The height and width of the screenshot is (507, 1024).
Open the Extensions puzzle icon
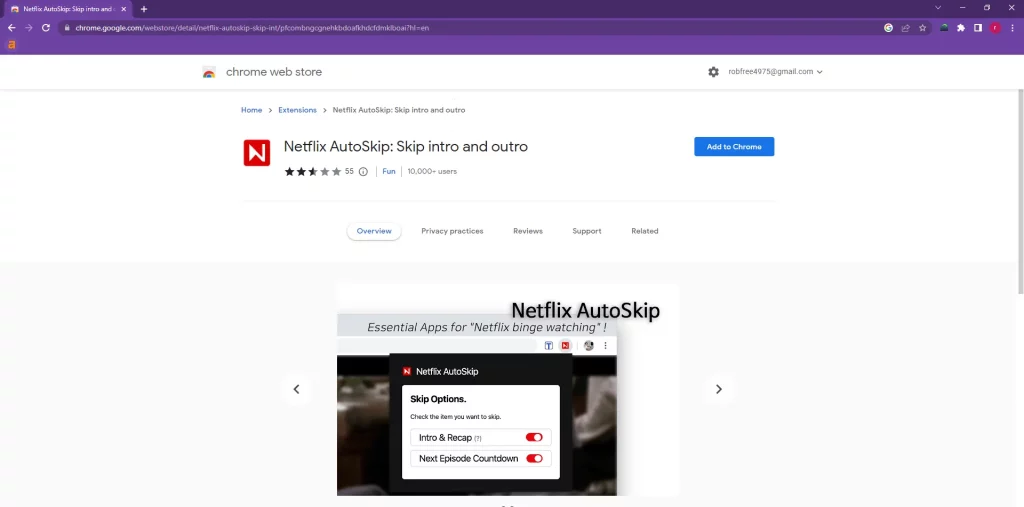(x=961, y=28)
